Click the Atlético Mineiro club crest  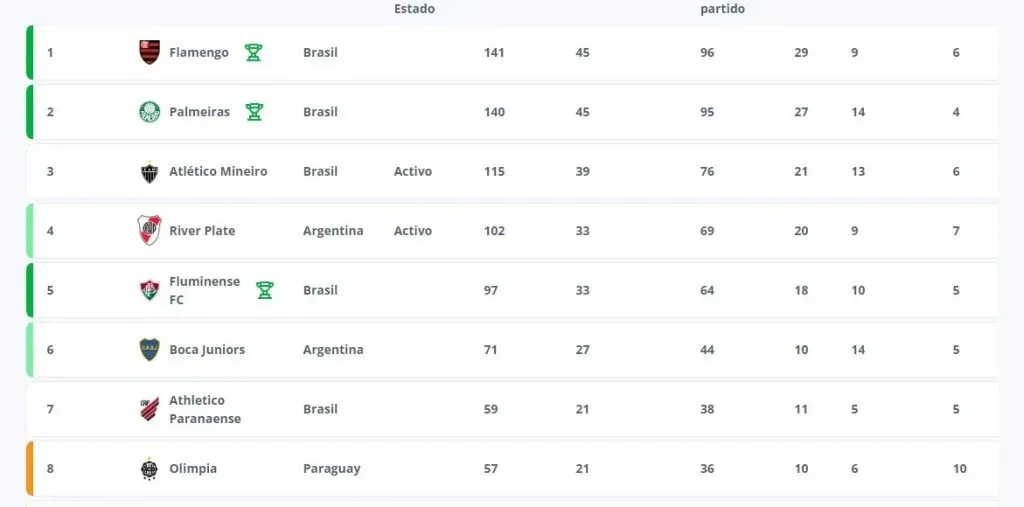pyautogui.click(x=149, y=172)
